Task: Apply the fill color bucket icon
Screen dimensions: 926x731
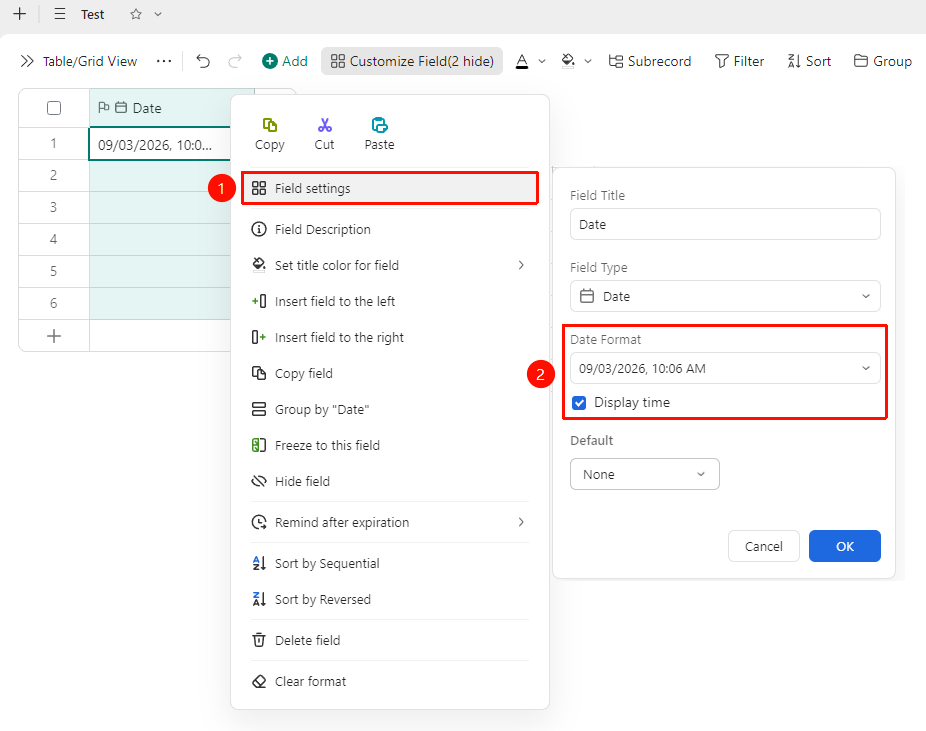Action: coord(568,61)
